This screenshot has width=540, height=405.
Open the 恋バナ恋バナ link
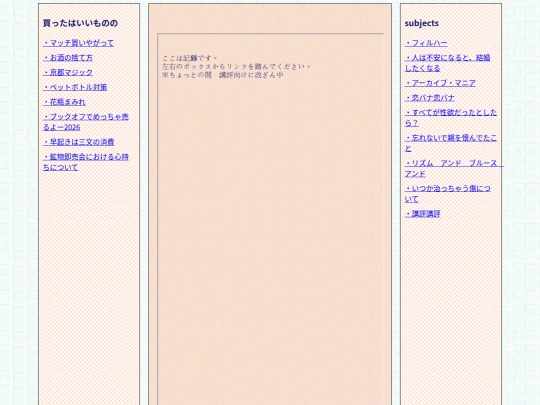(x=430, y=98)
